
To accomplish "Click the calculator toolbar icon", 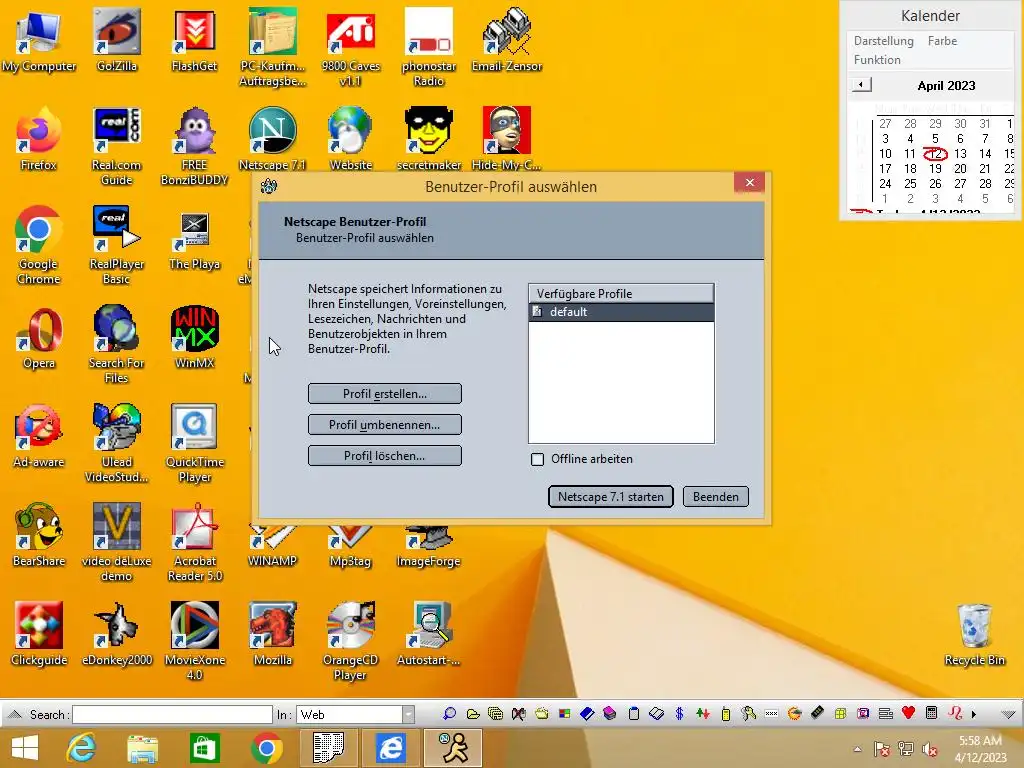I will coord(932,713).
